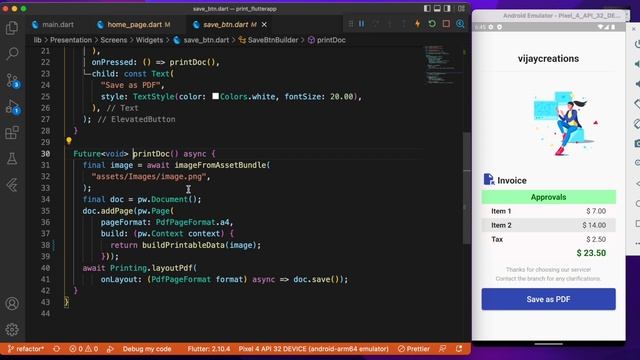Open the Search view in activity bar
This screenshot has height=360, width=640.
coord(12,53)
